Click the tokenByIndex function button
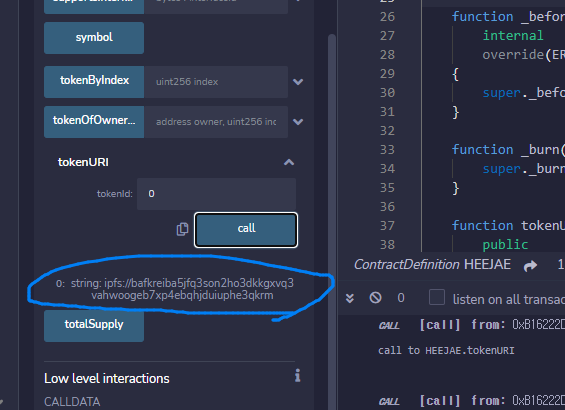Screen dimensions: 565x410 coord(94,82)
